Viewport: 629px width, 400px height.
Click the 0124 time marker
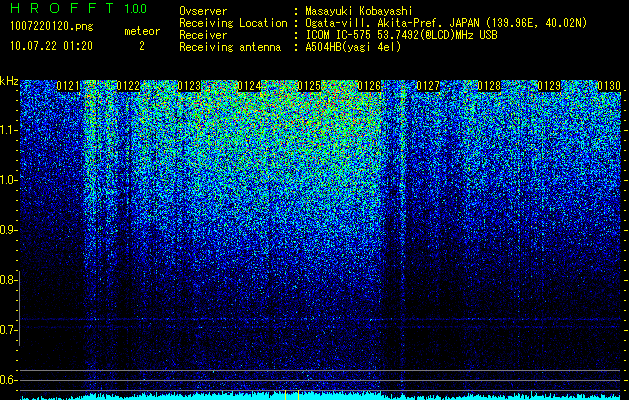pyautogui.click(x=249, y=86)
